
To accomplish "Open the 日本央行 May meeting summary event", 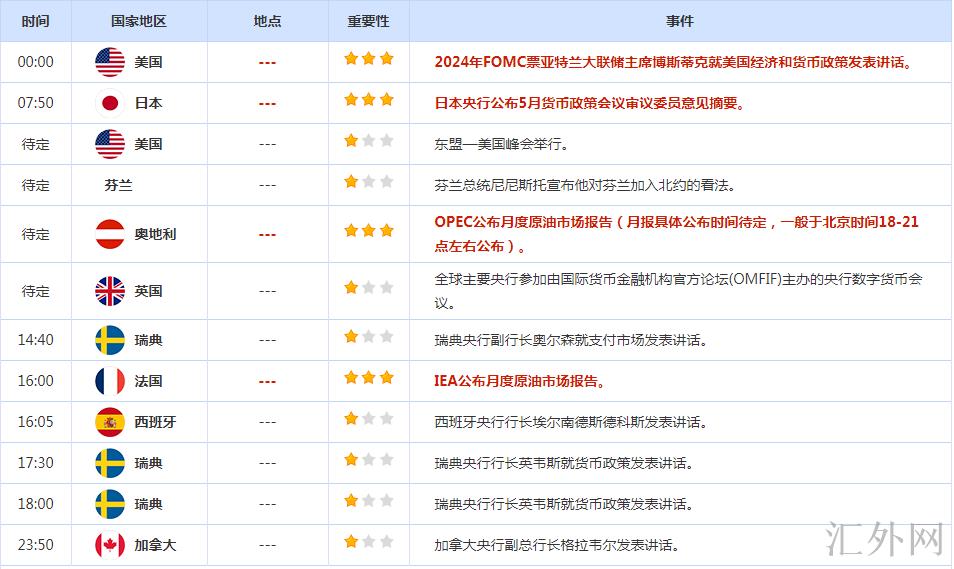I will (x=590, y=103).
